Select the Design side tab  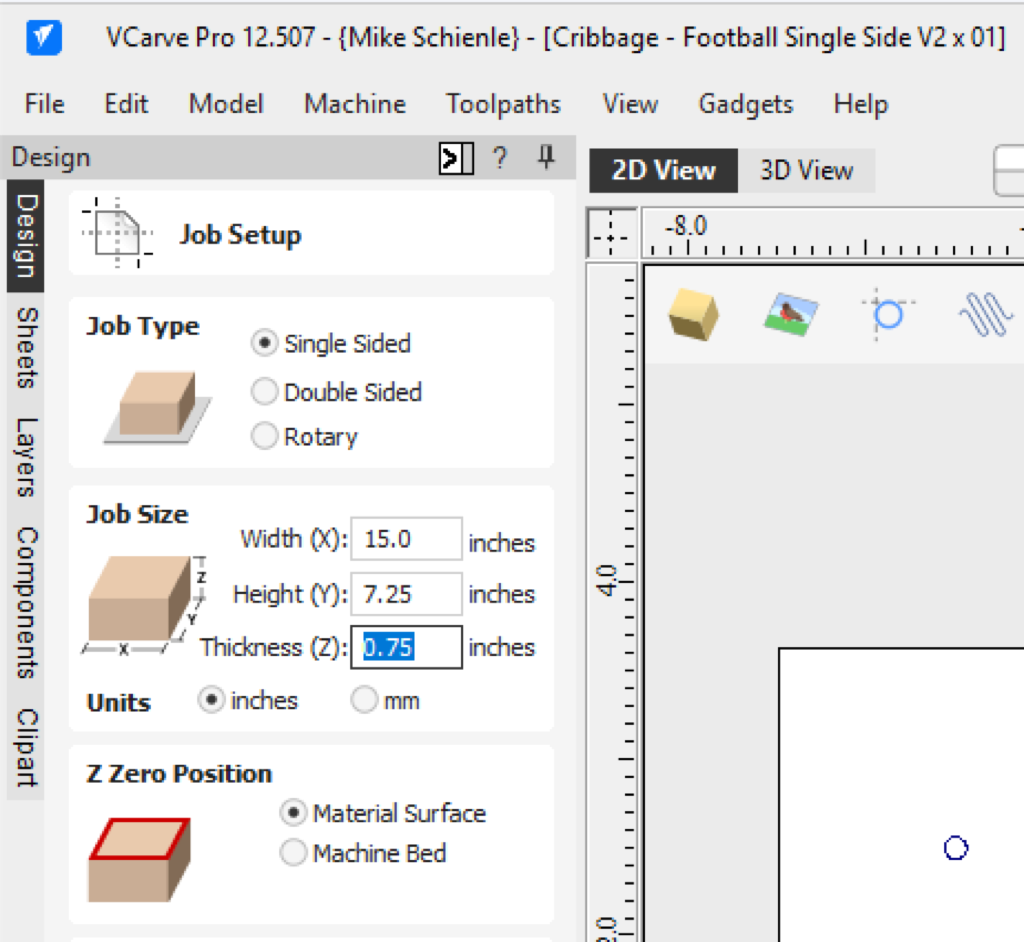[x=25, y=236]
